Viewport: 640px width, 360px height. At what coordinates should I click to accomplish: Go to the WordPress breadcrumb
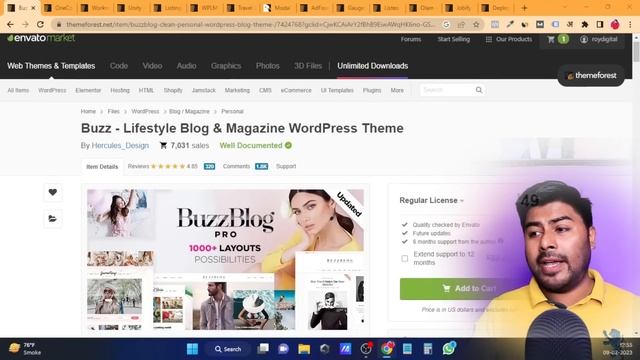[x=145, y=111]
